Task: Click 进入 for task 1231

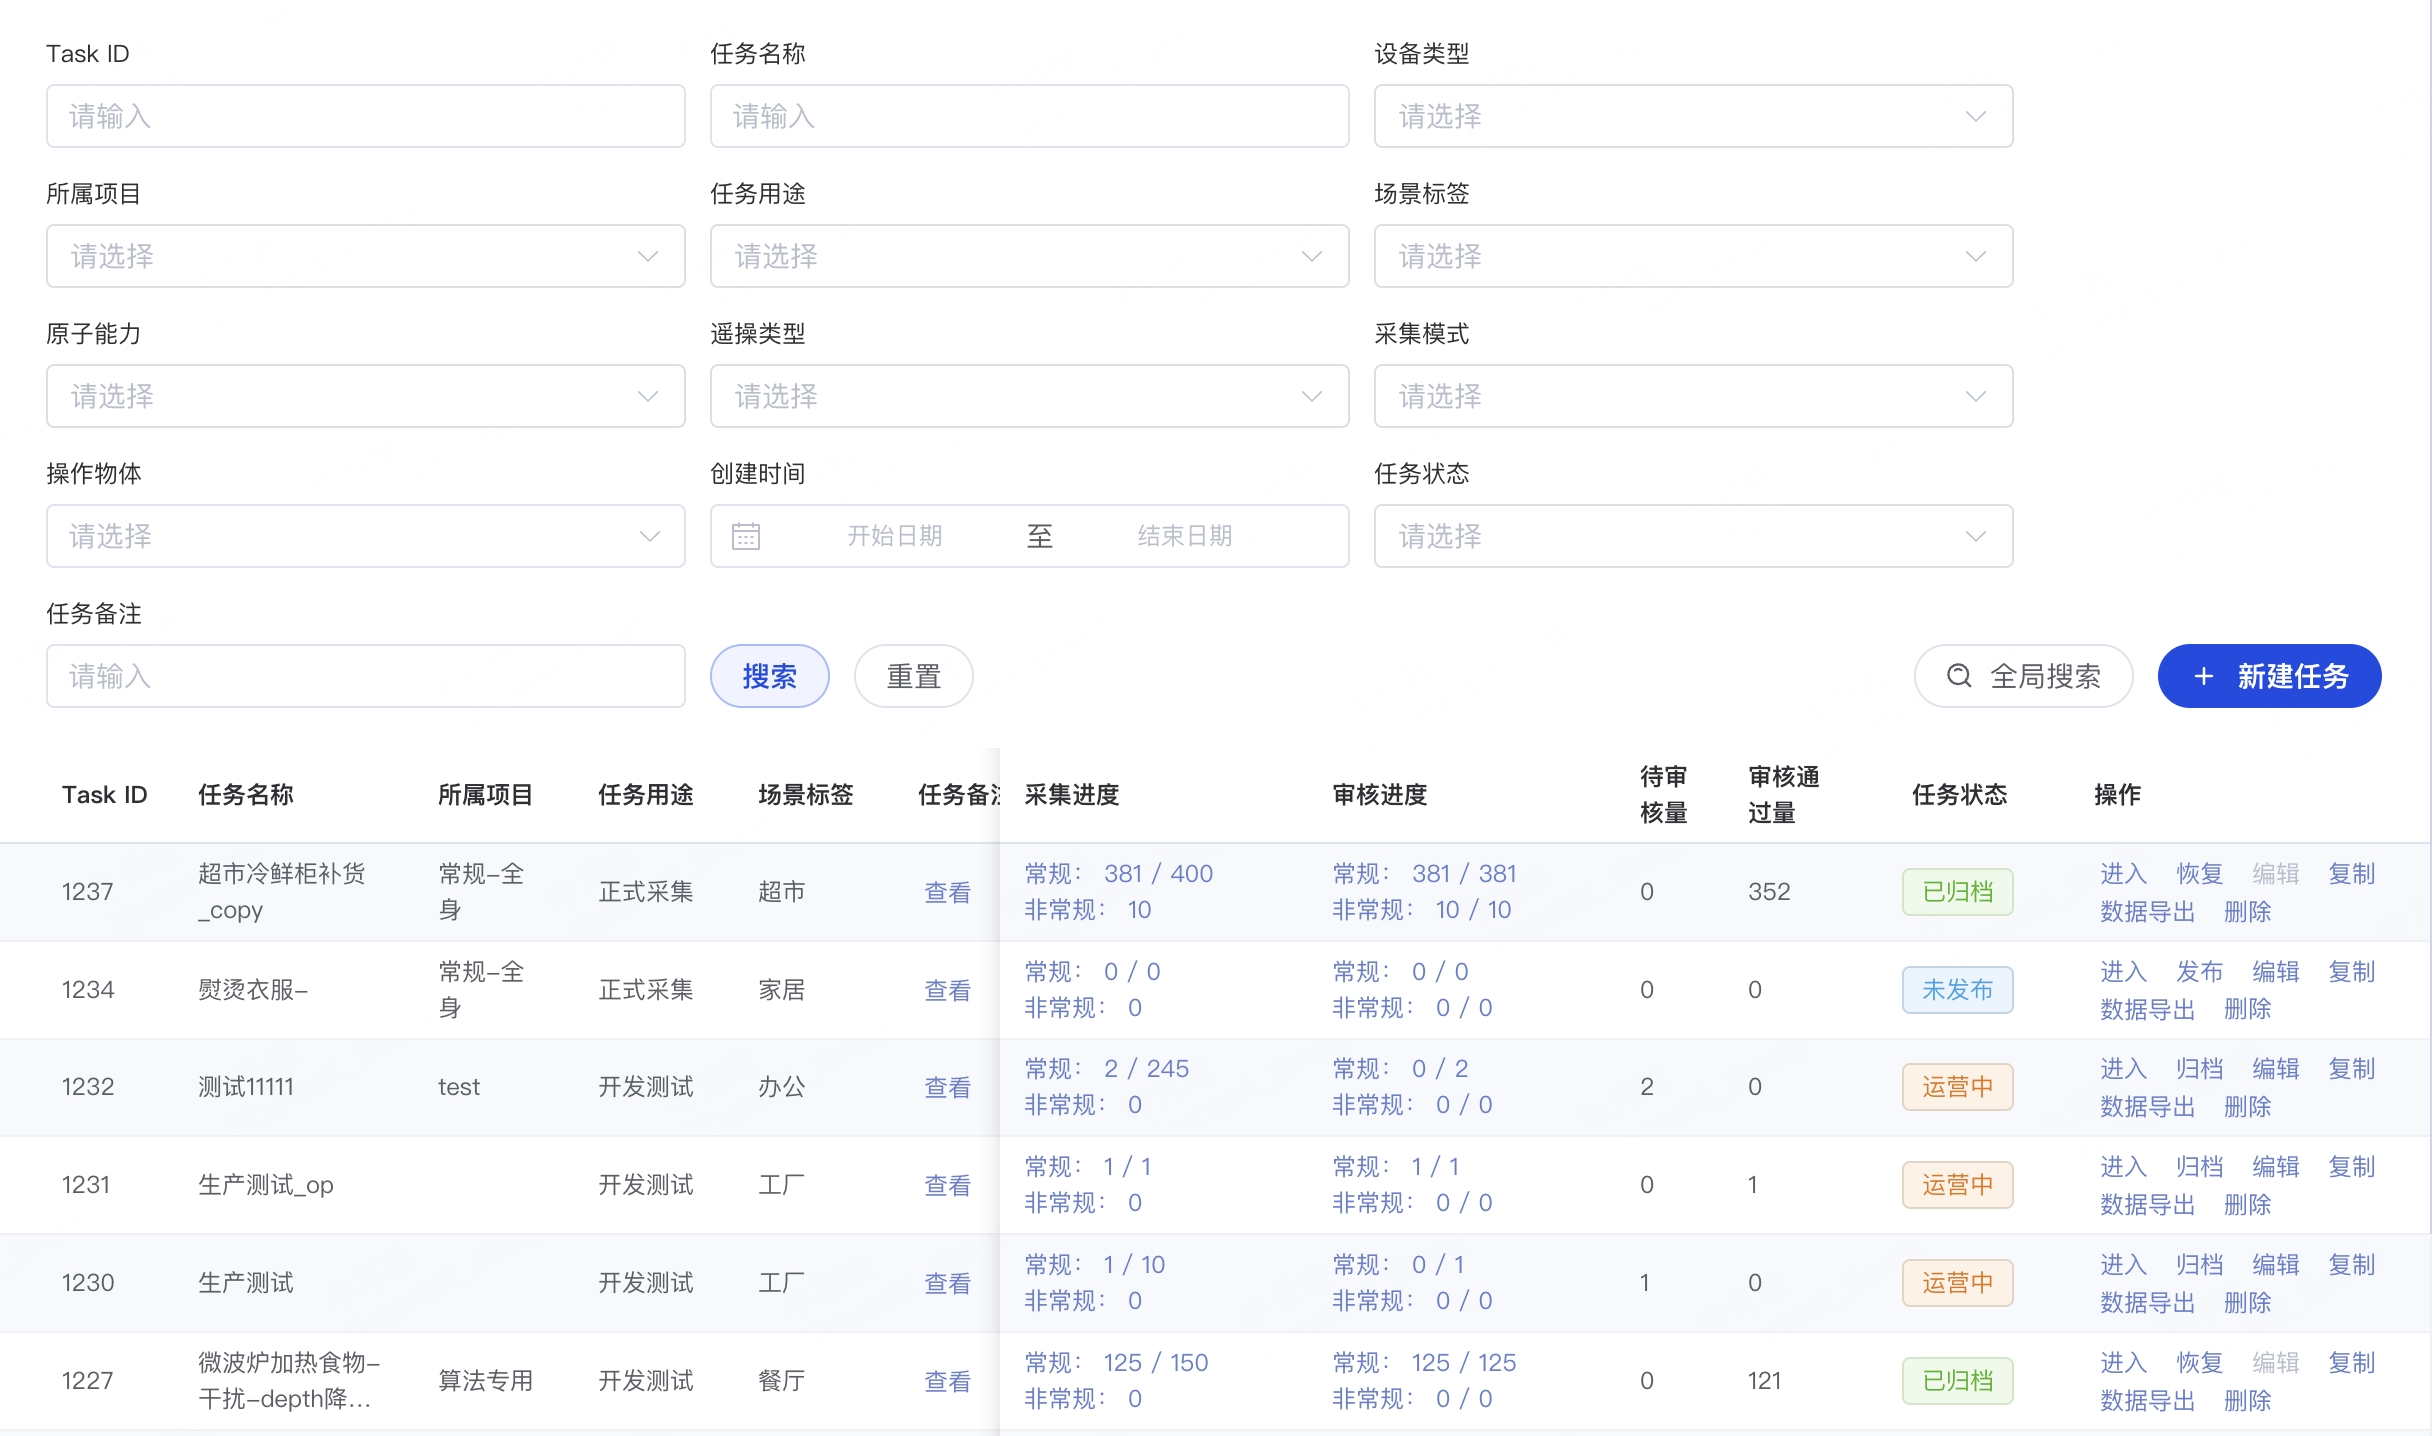Action: 2121,1165
